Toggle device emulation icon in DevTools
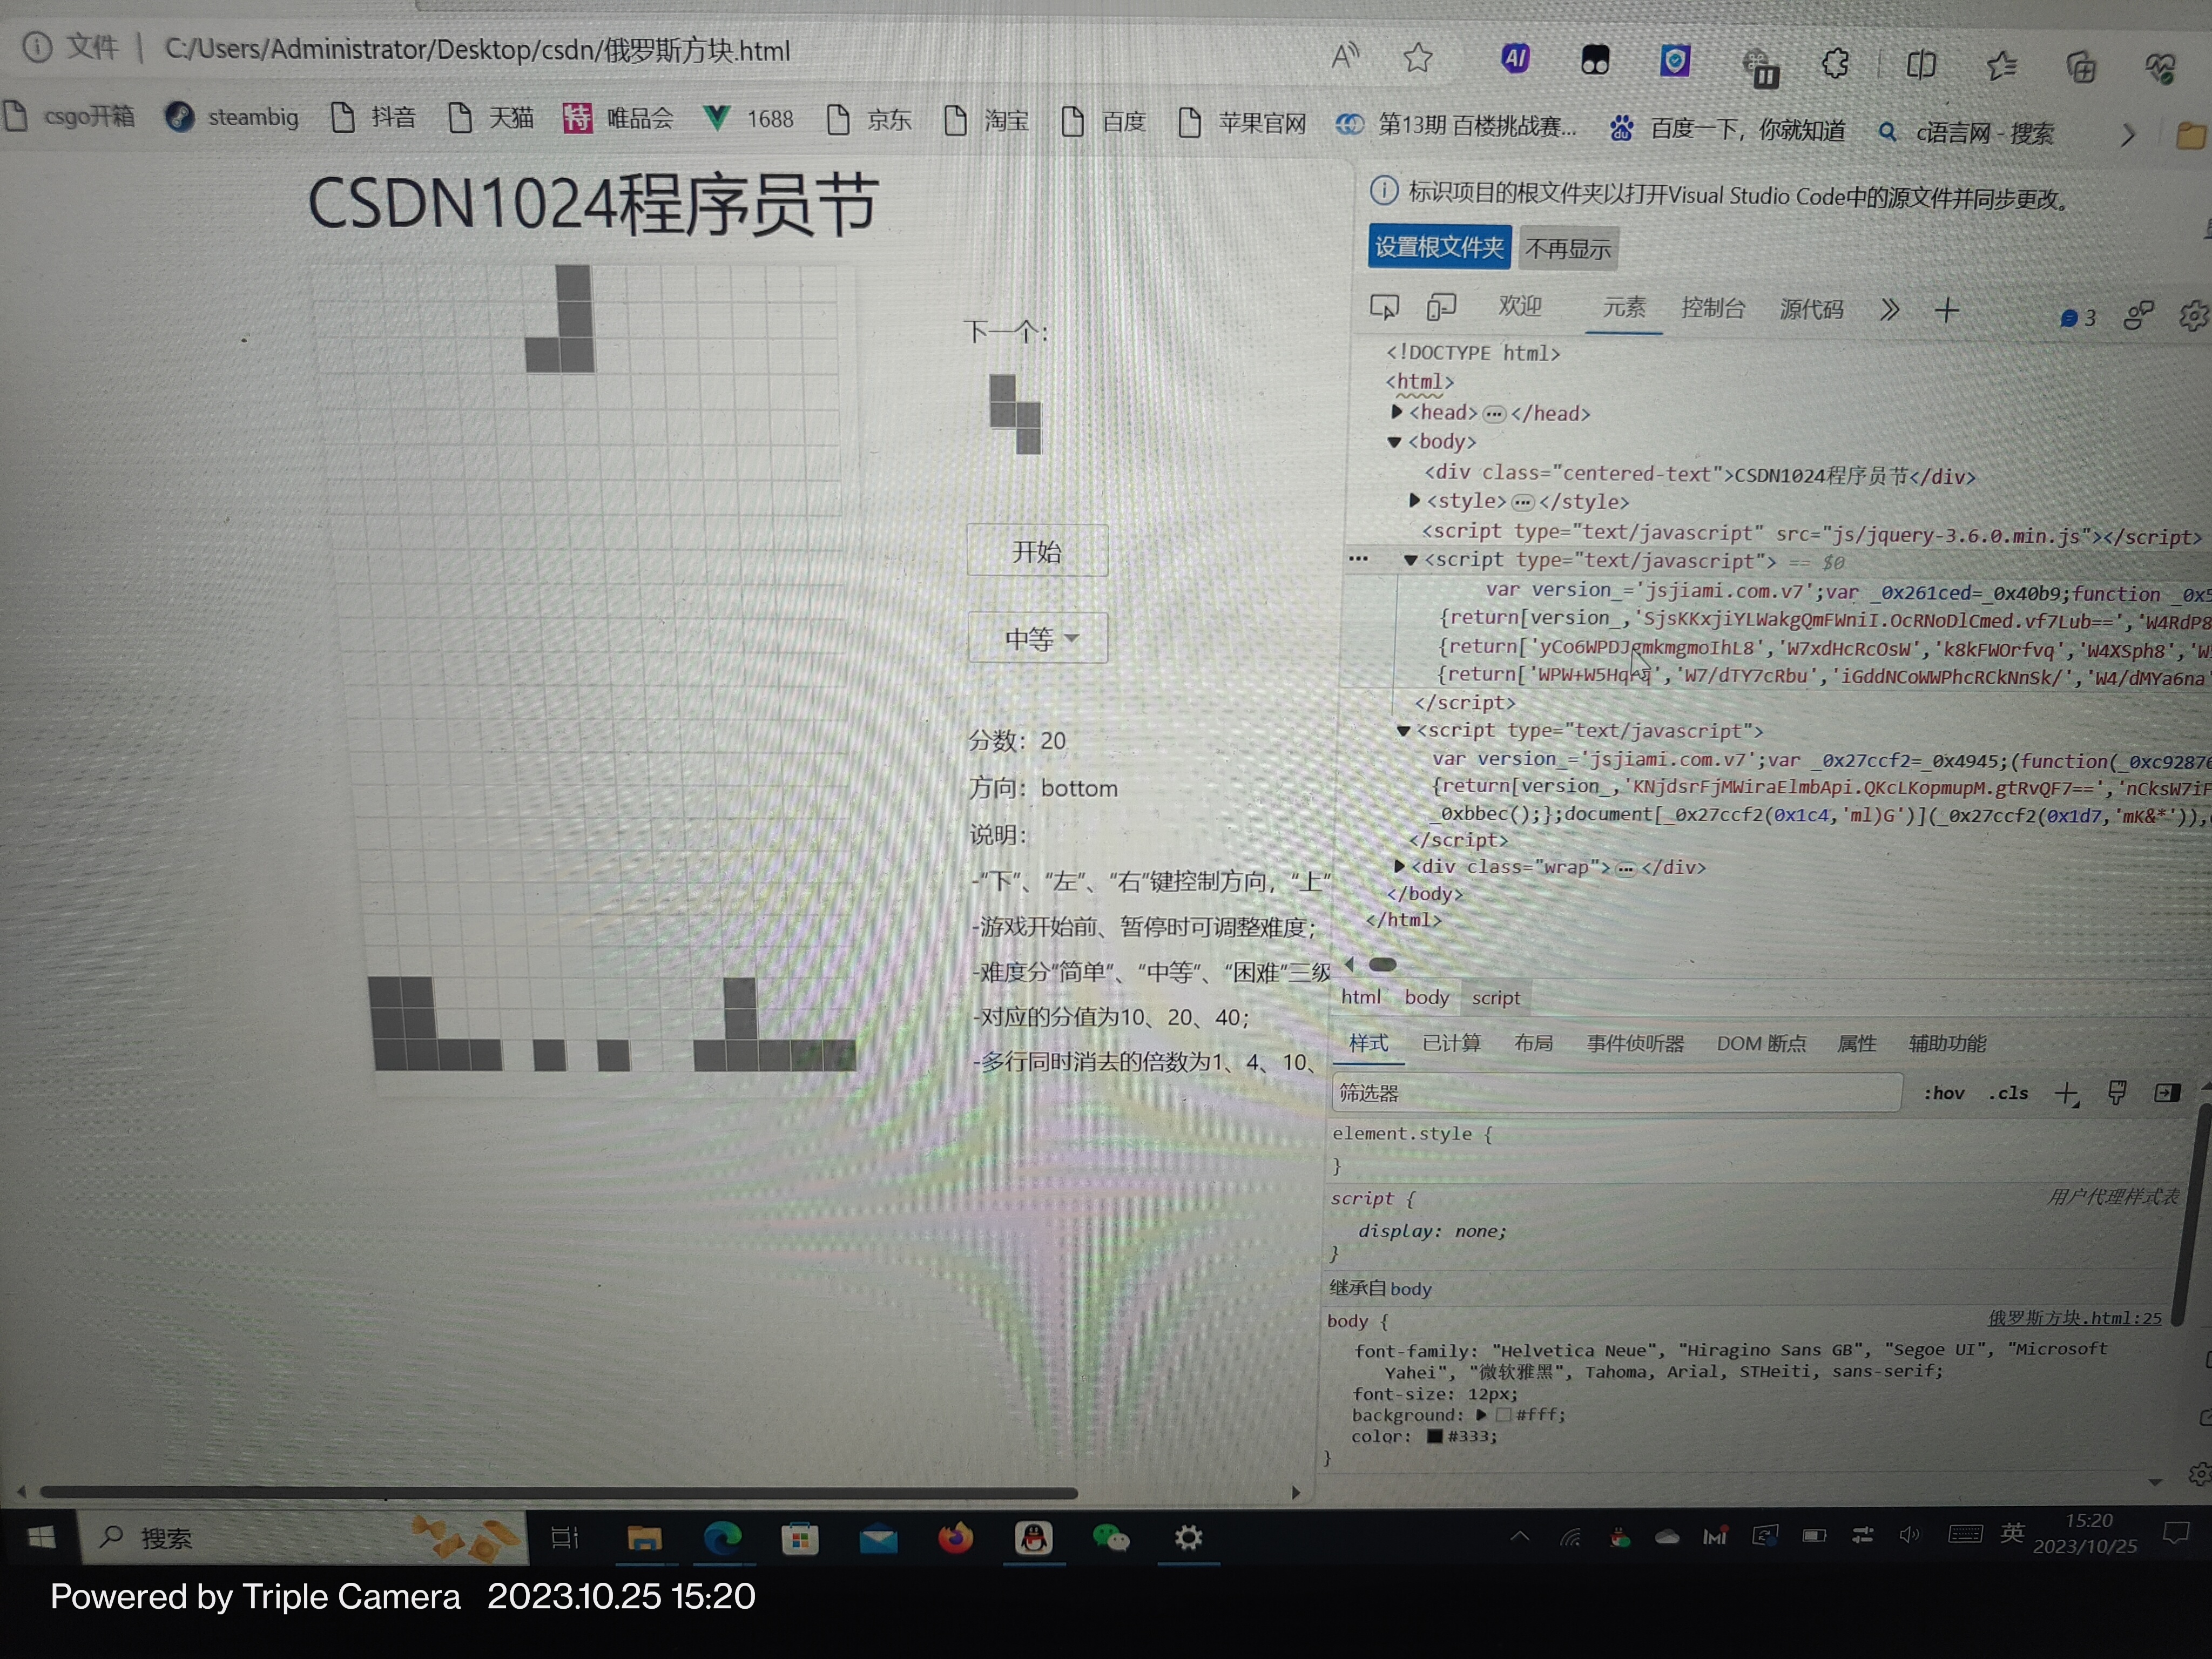This screenshot has height=1659, width=2212. click(1440, 307)
